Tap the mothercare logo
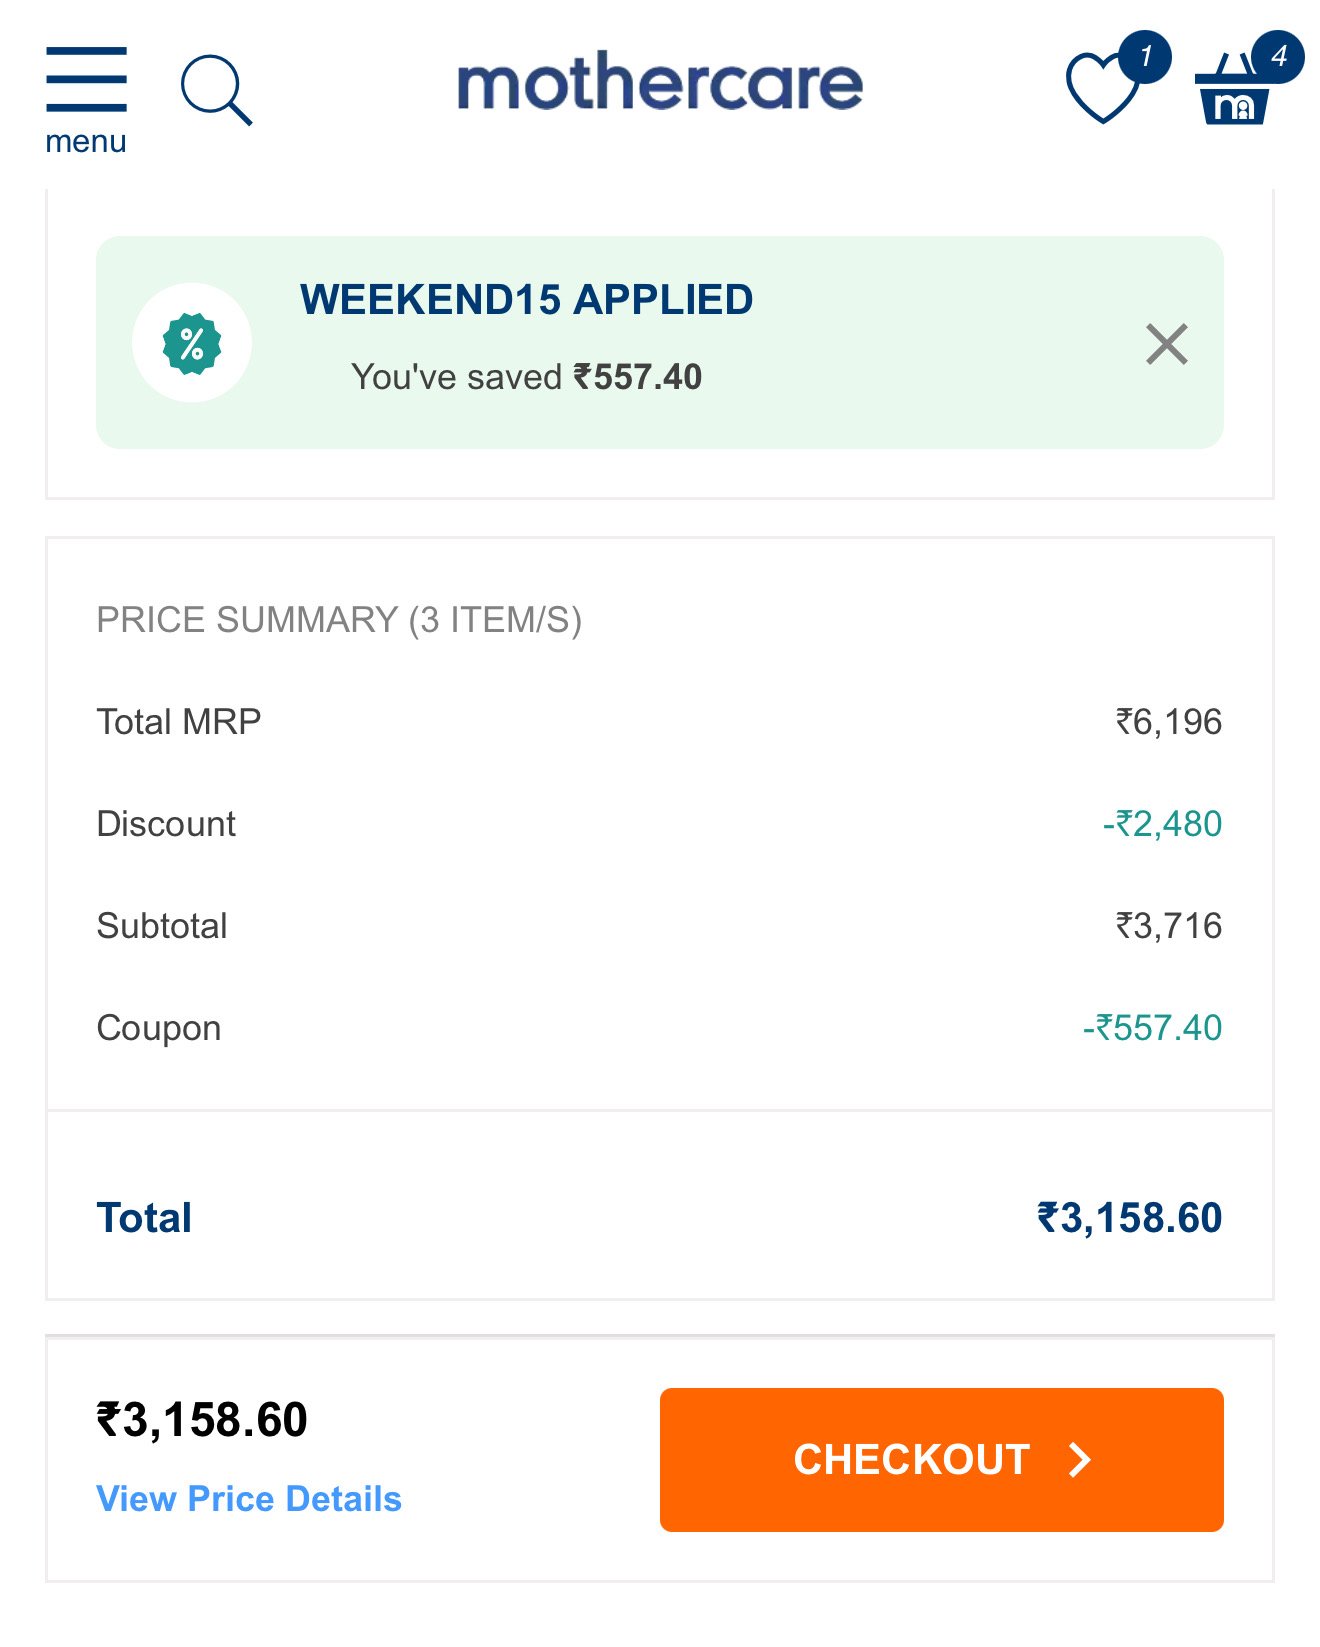Screen dimensions: 1320x1647 660,84
